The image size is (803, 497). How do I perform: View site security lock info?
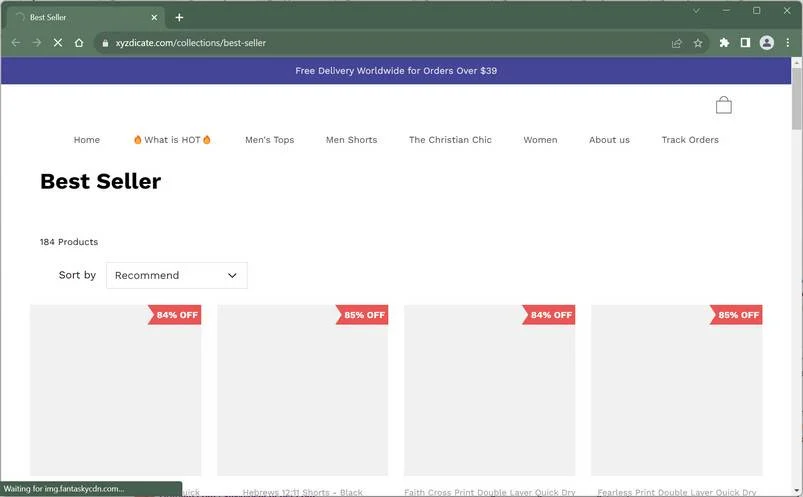tap(105, 43)
